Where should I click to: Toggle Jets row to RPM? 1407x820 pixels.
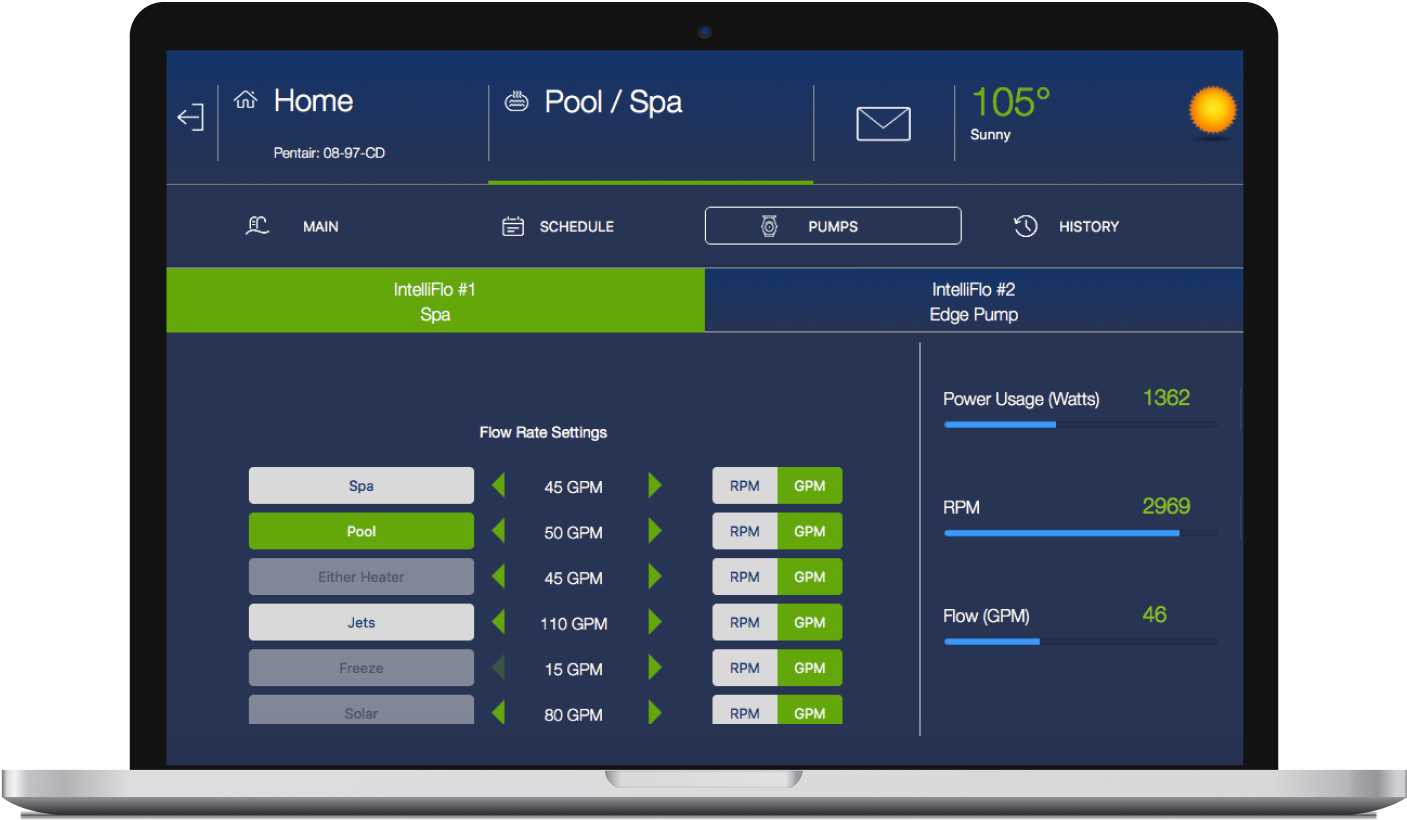pyautogui.click(x=744, y=622)
